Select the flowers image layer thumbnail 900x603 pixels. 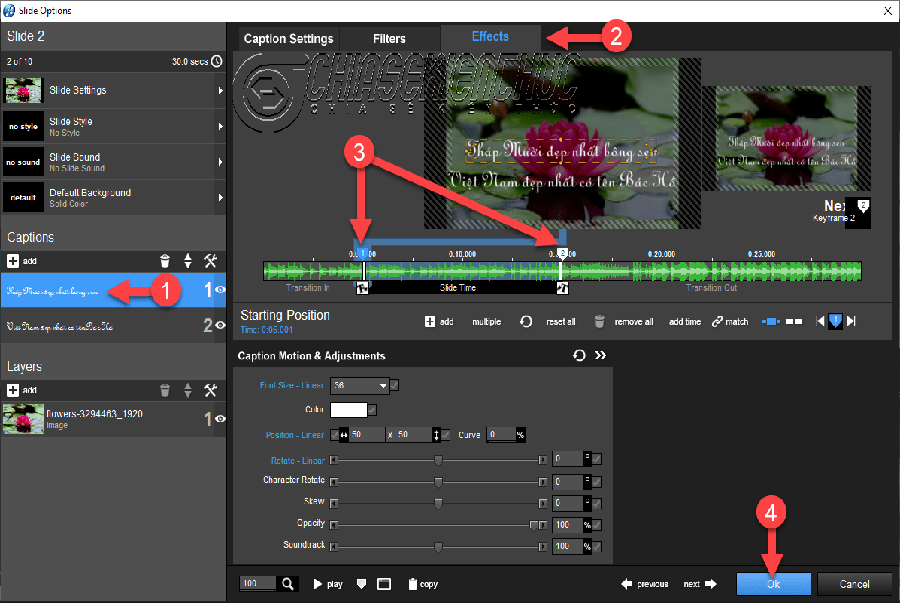[x=23, y=419]
